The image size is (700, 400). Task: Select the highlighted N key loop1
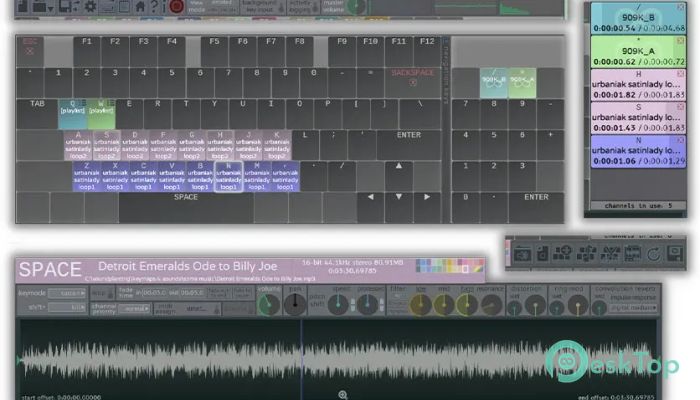(229, 176)
